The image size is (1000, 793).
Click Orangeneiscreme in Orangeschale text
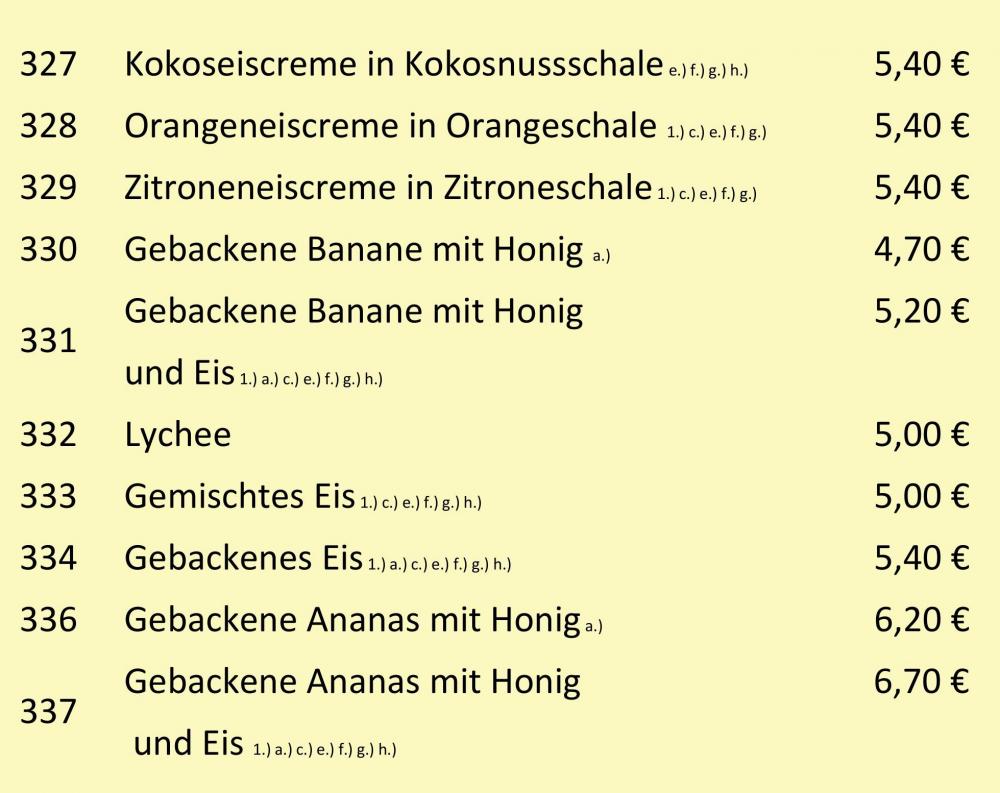[390, 126]
